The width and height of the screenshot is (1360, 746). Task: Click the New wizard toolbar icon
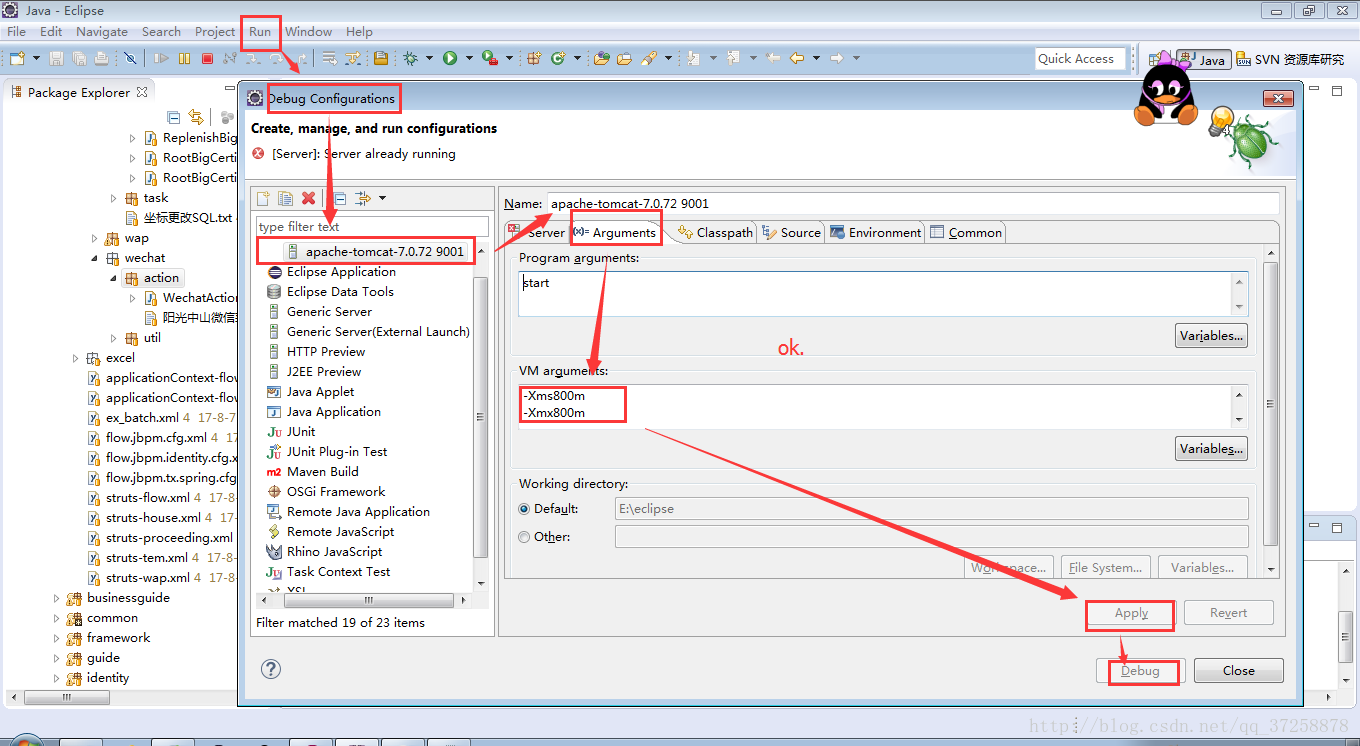[16, 59]
